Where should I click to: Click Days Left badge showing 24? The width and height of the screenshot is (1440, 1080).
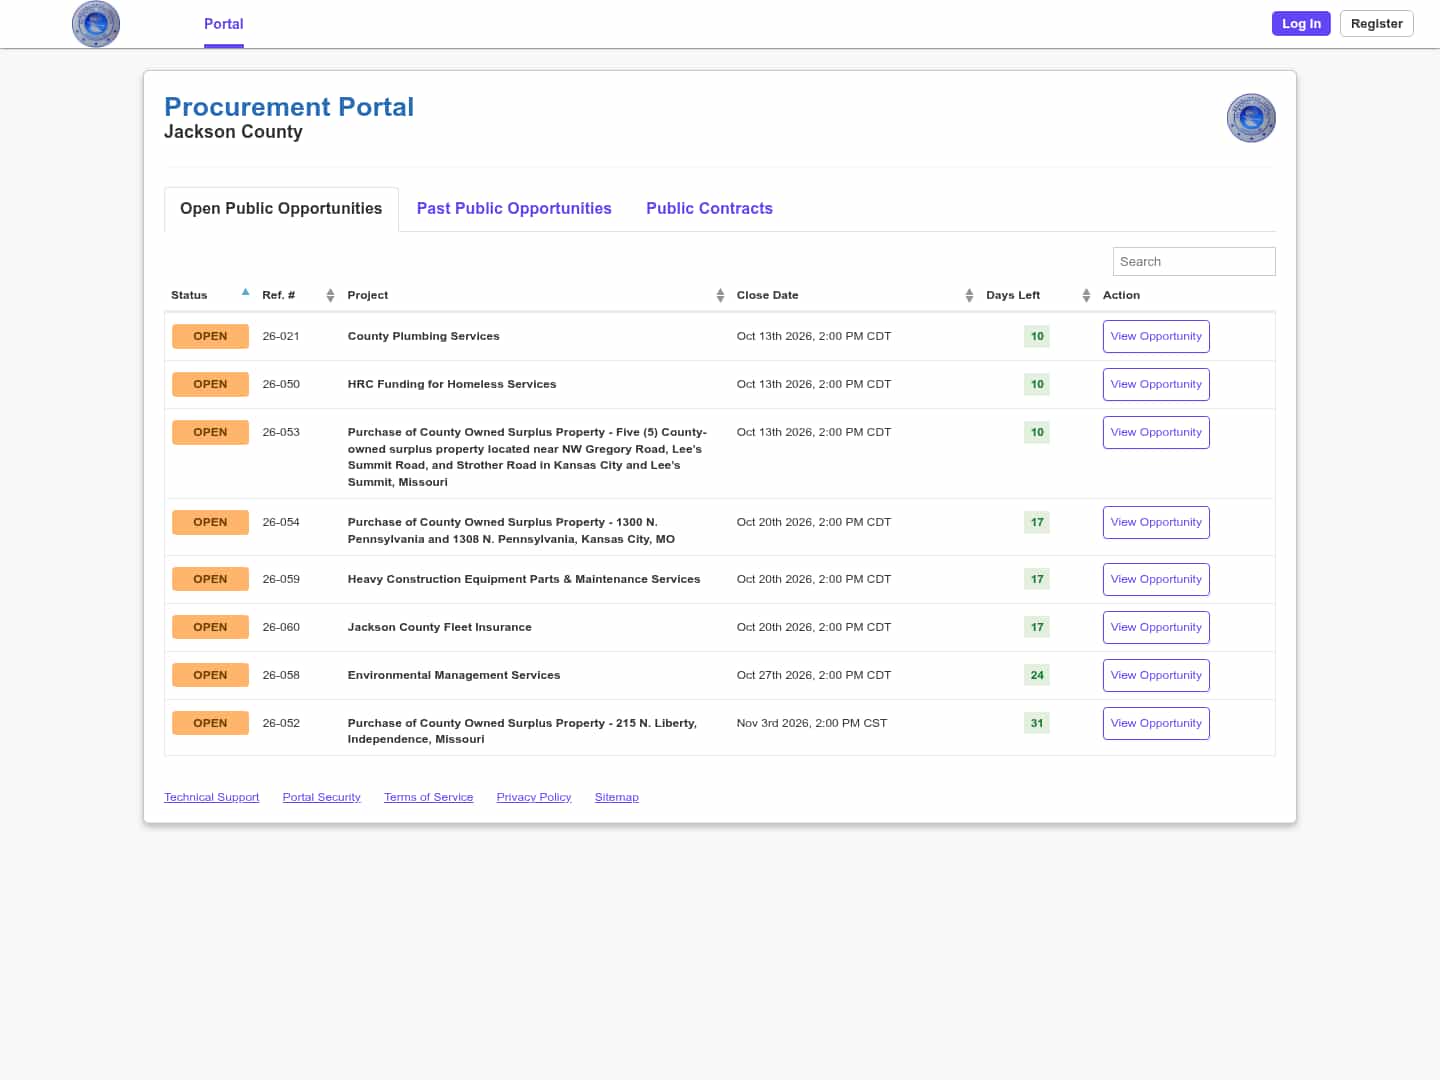tap(1037, 676)
